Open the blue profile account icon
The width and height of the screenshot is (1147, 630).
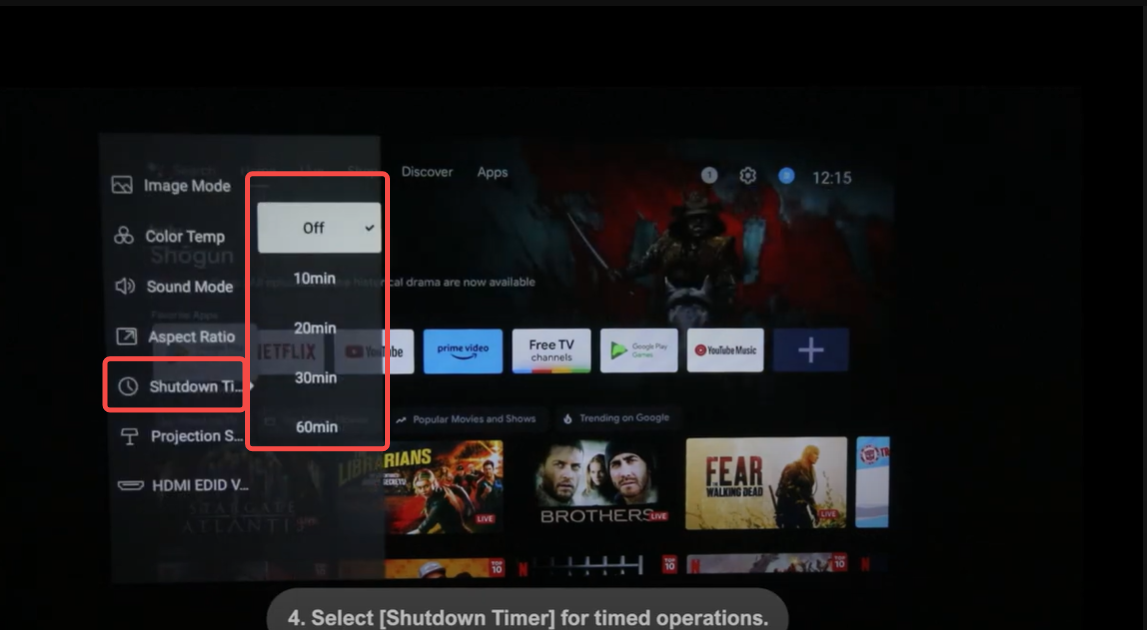point(786,176)
